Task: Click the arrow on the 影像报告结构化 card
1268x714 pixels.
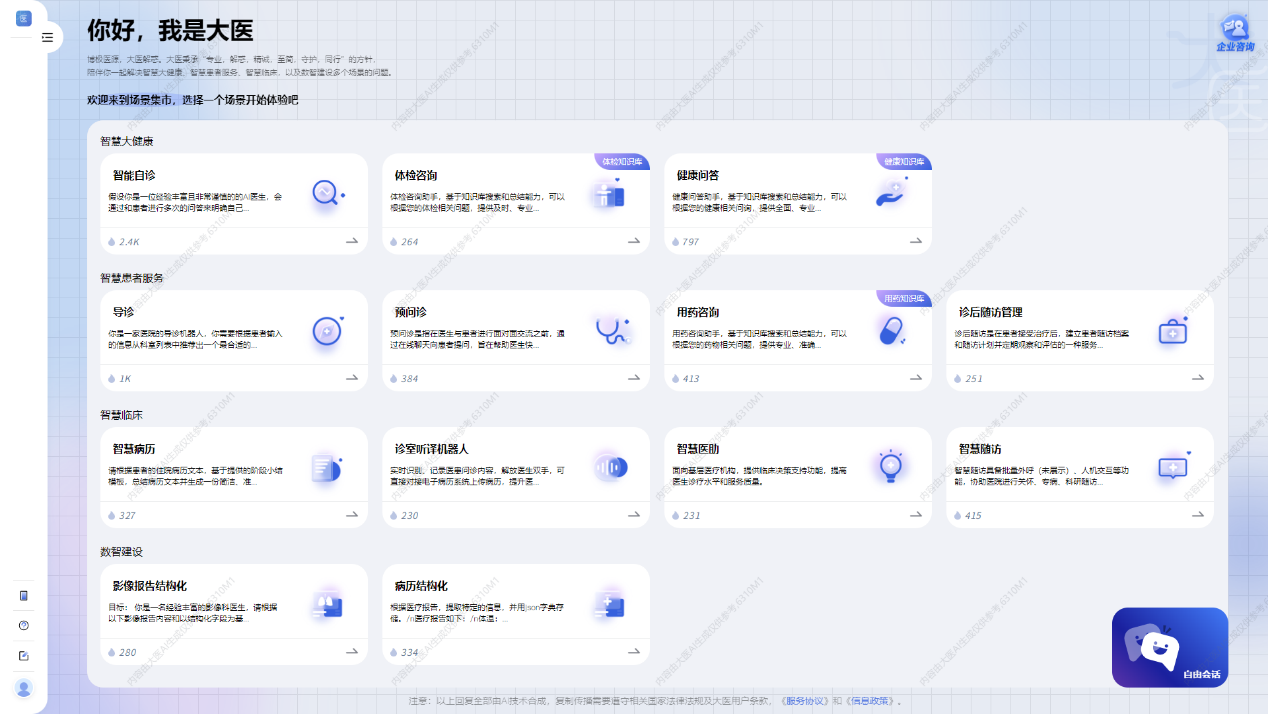Action: 352,652
